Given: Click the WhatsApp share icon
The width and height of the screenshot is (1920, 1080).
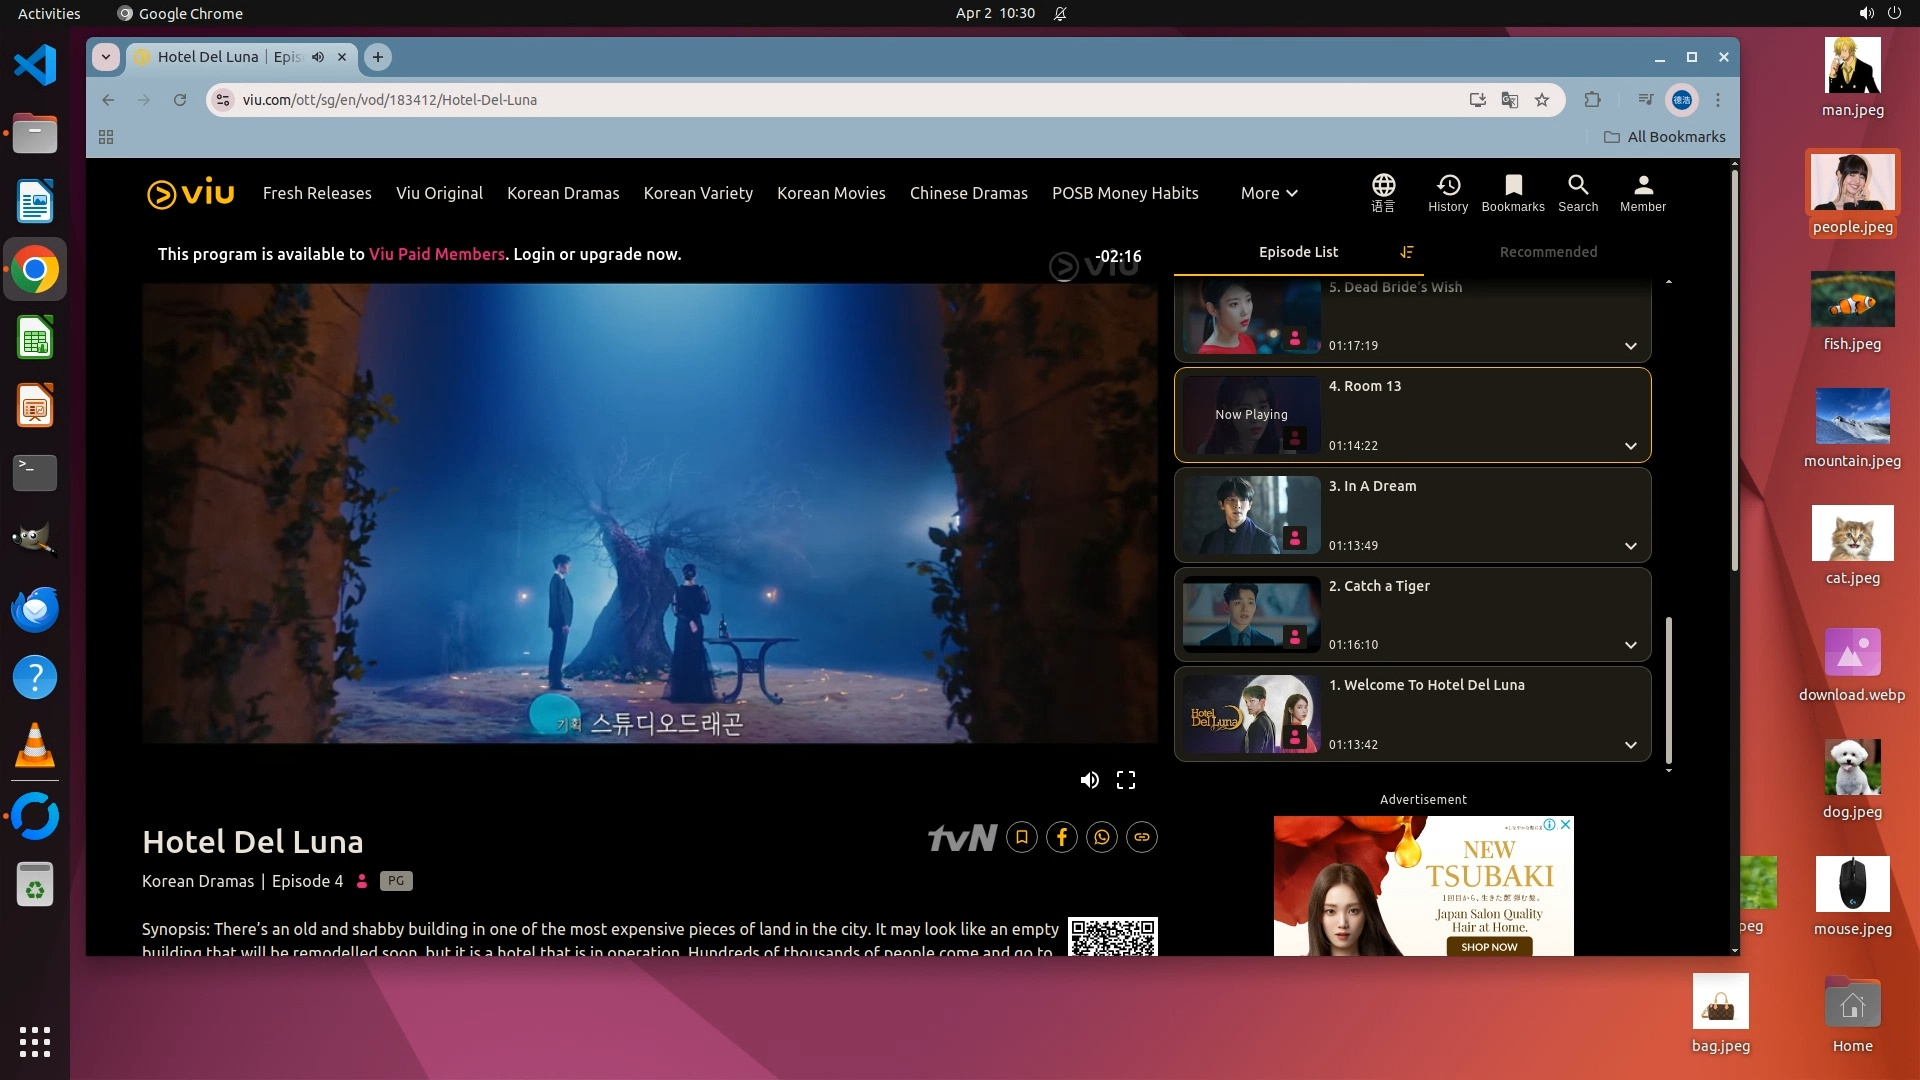Looking at the screenshot, I should pos(1101,837).
